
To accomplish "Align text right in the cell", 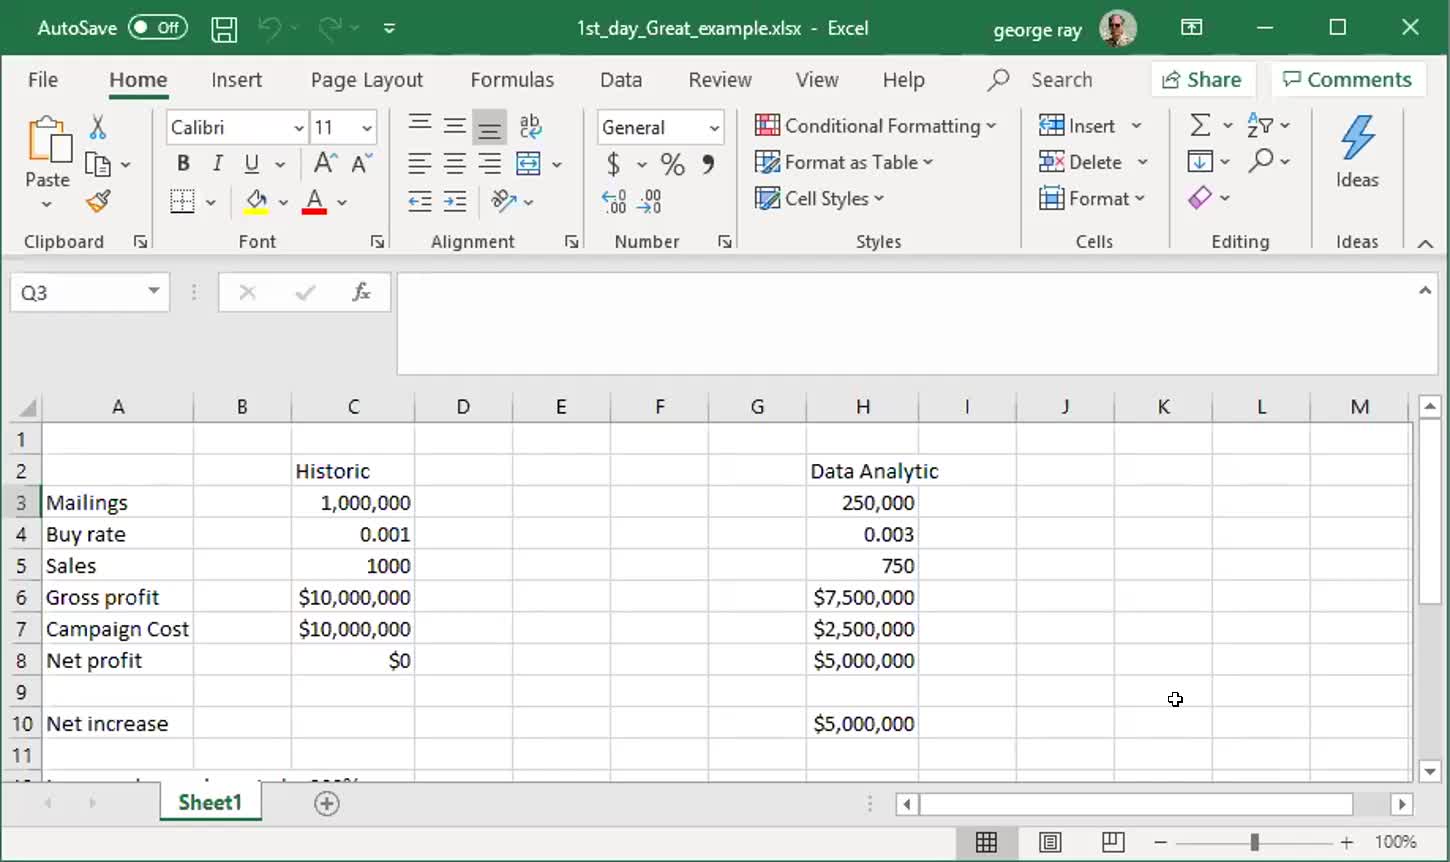I will [x=490, y=164].
